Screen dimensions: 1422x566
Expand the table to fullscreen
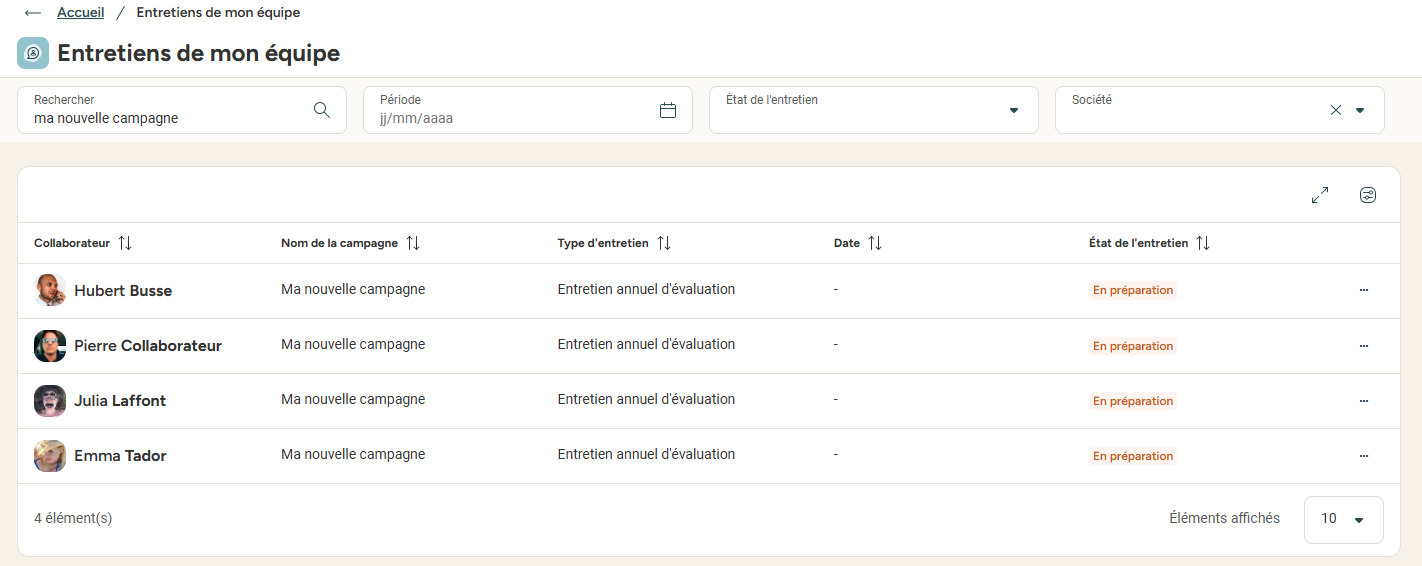[x=1320, y=195]
